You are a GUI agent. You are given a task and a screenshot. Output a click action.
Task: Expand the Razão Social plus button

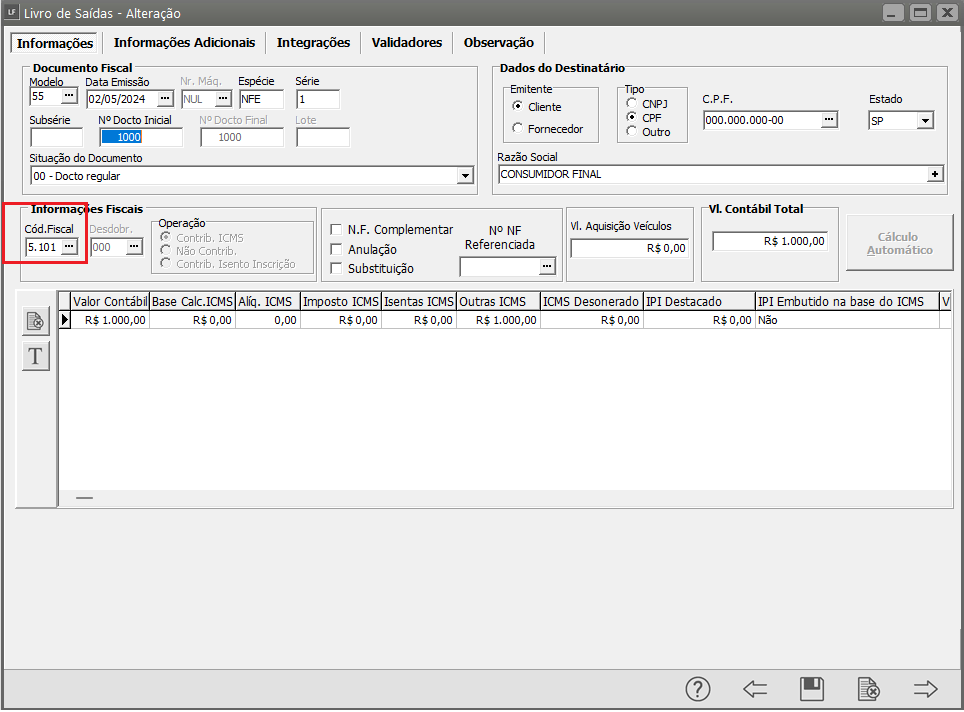point(935,174)
